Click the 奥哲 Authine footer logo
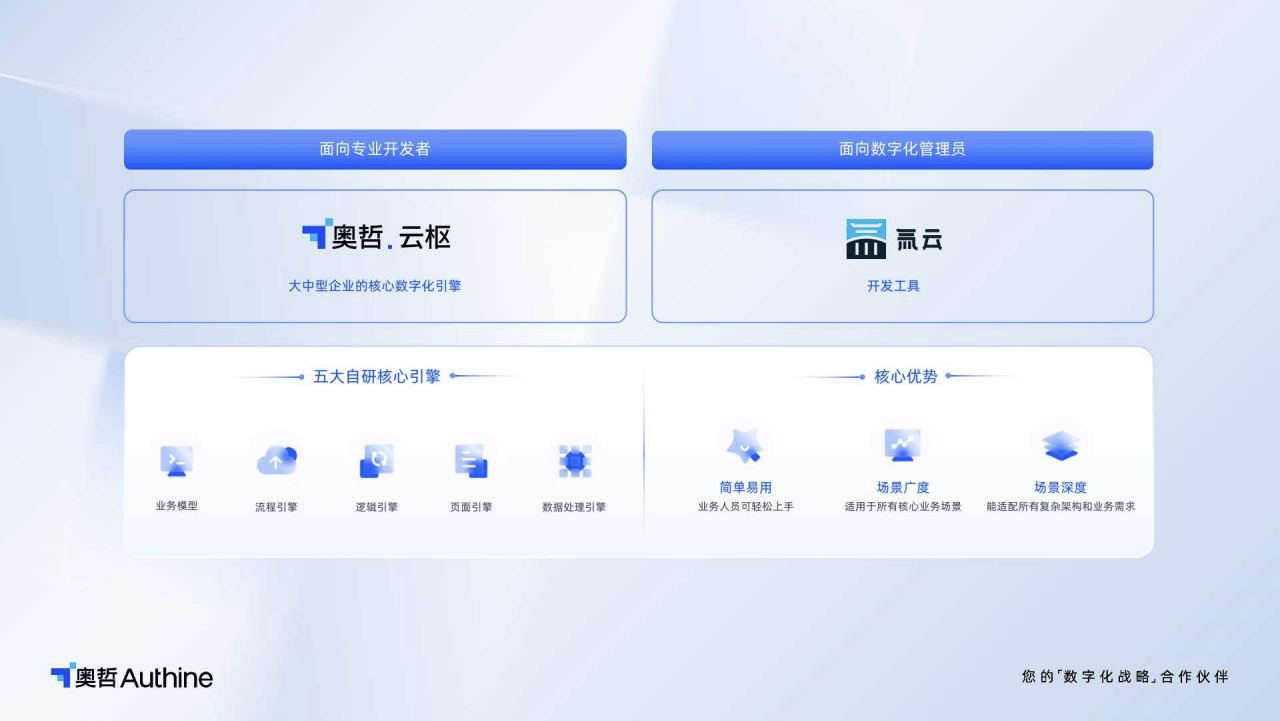1280x721 pixels. tap(132, 677)
